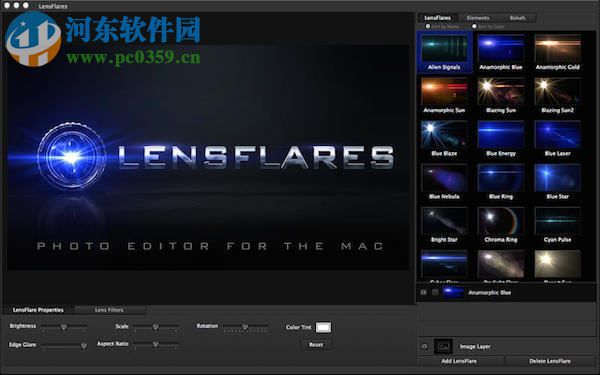Select the Image Layer thumbnail icon
Viewport: 600px width, 375px height.
443,346
